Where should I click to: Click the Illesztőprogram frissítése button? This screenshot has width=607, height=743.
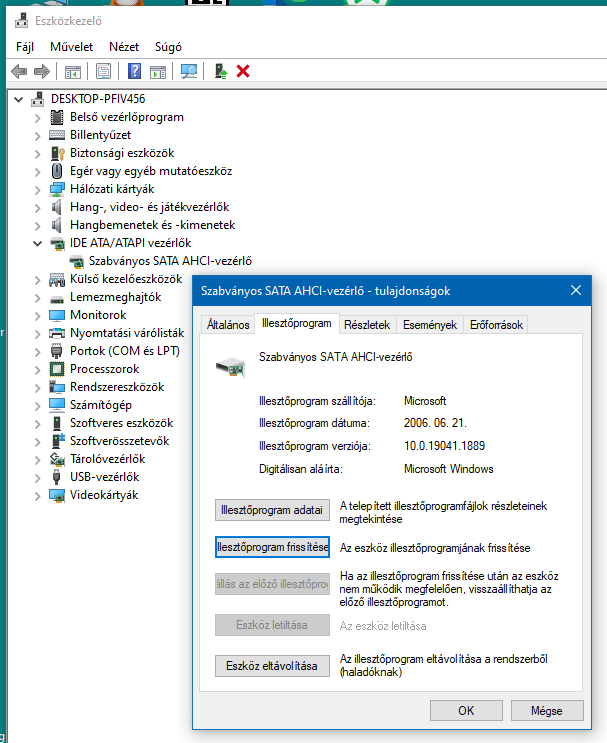coord(272,547)
